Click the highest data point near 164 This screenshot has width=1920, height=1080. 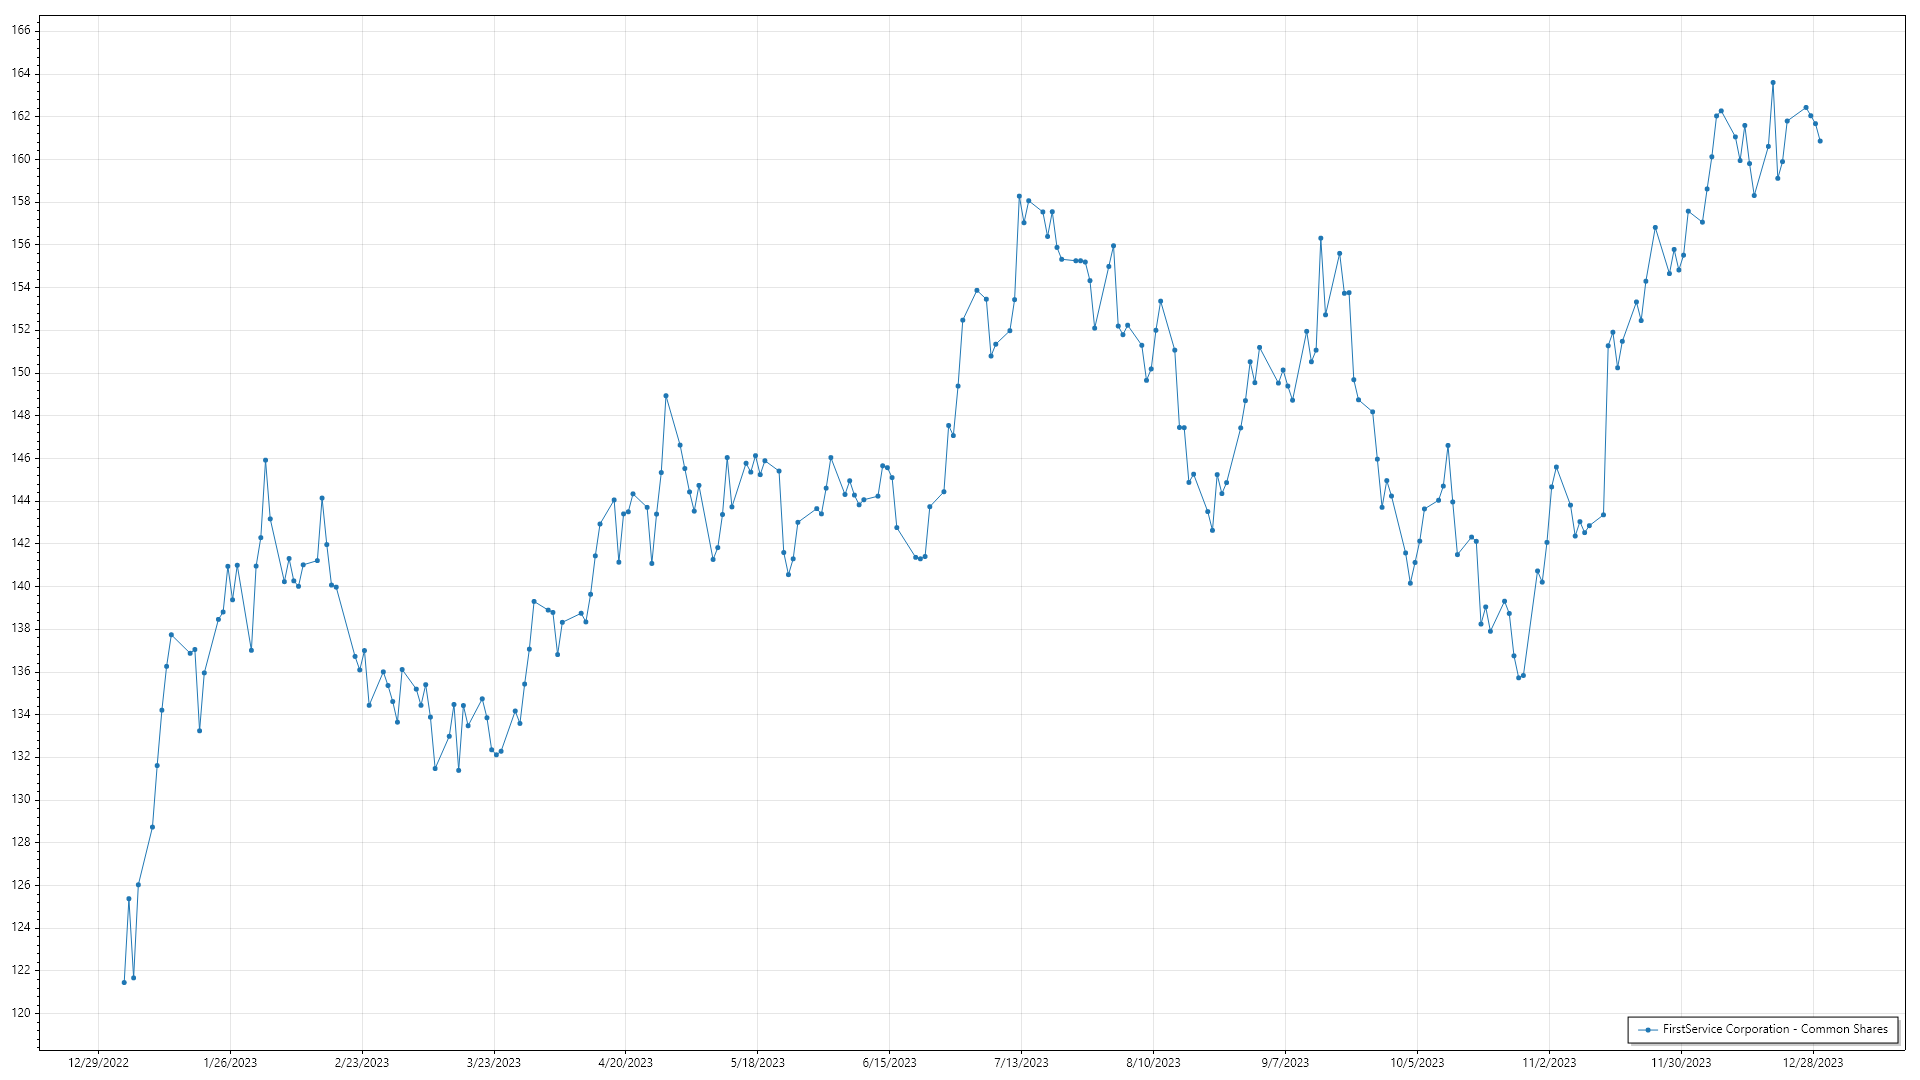(1773, 83)
